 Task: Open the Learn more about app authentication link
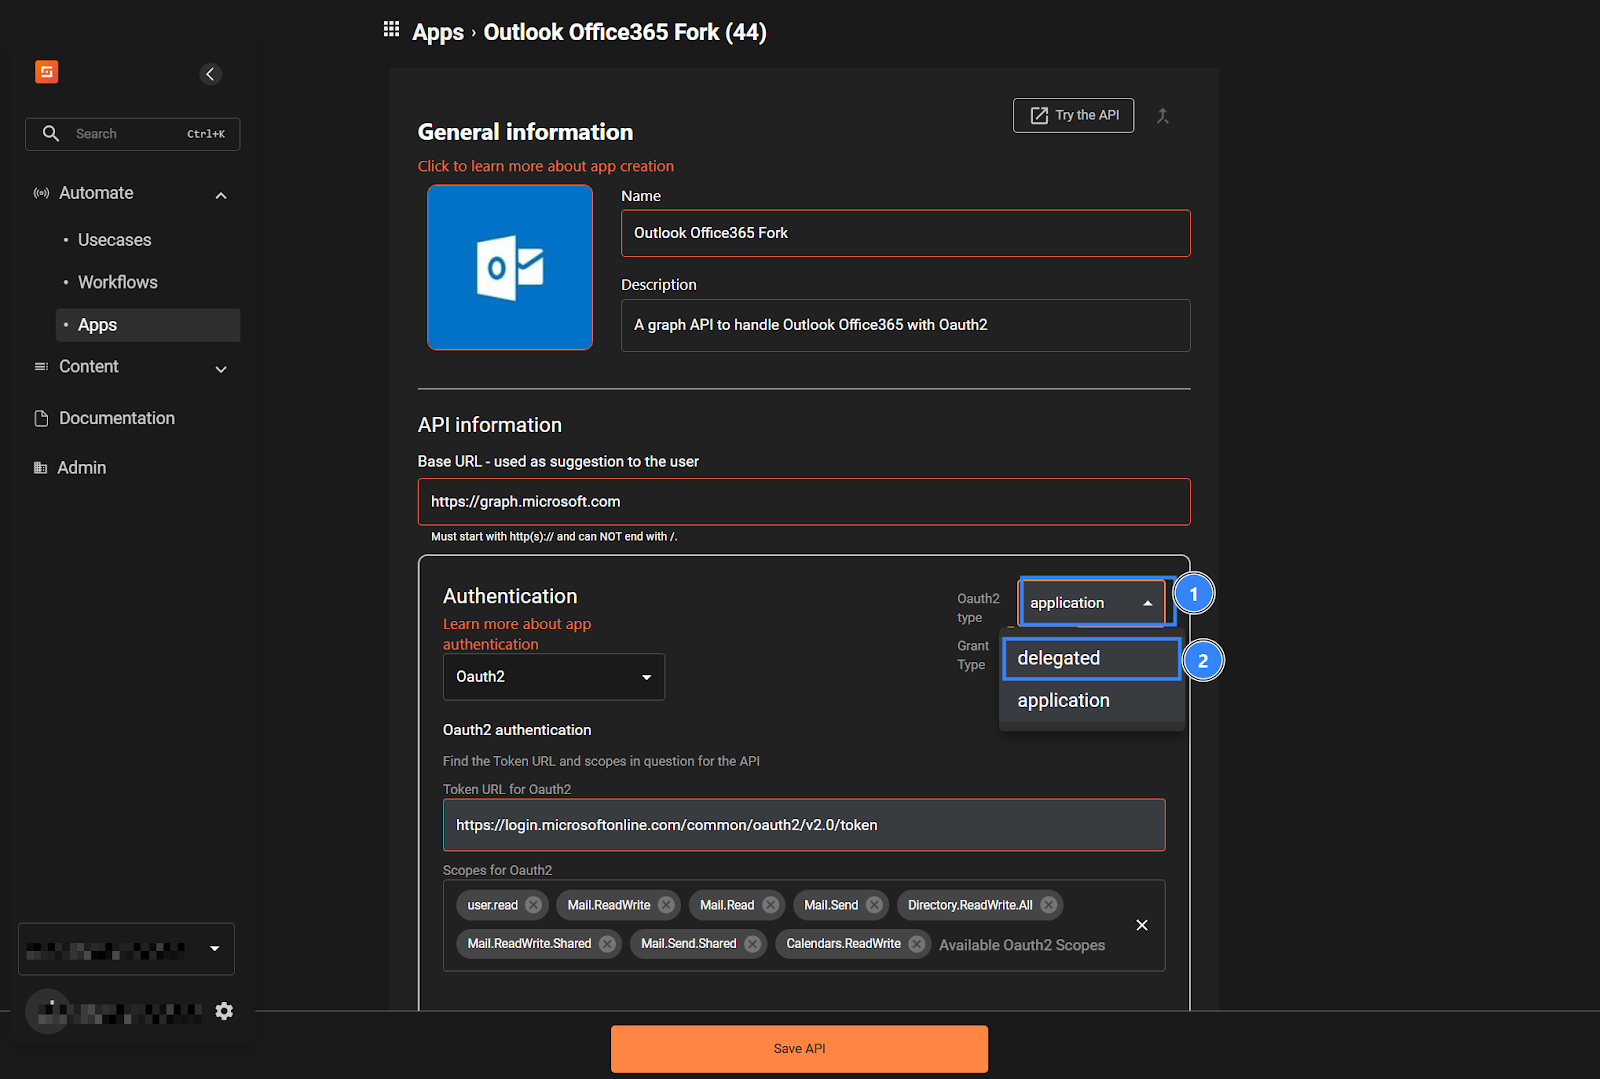pyautogui.click(x=517, y=633)
